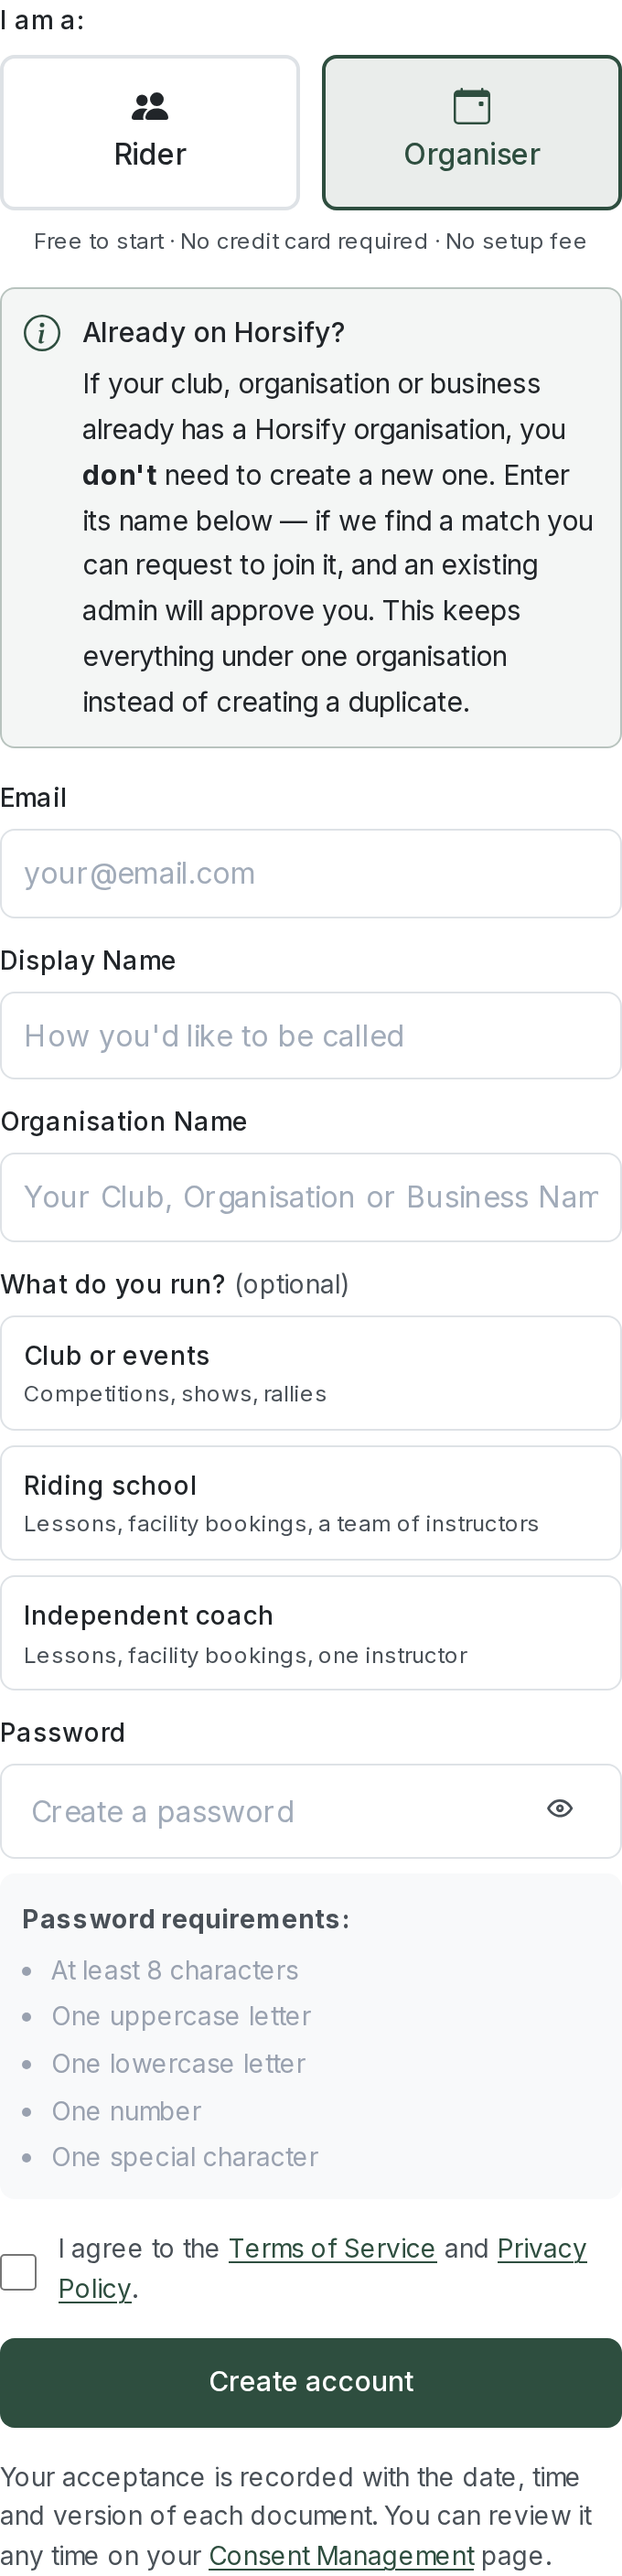Focus the Organisation Name input field
The image size is (622, 2576).
point(311,1198)
